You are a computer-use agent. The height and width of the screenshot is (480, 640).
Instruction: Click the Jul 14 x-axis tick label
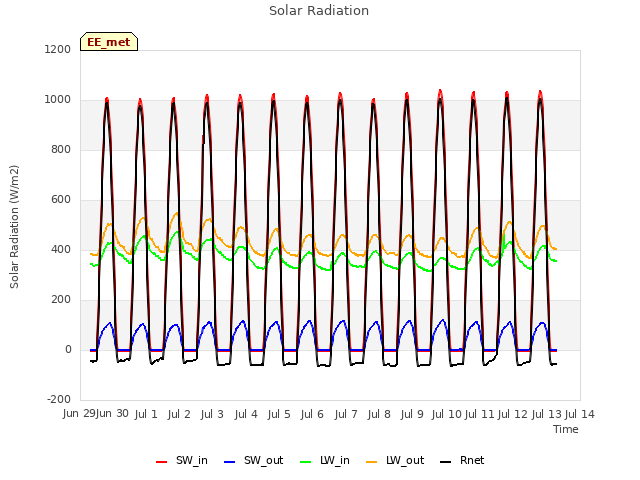(x=580, y=414)
